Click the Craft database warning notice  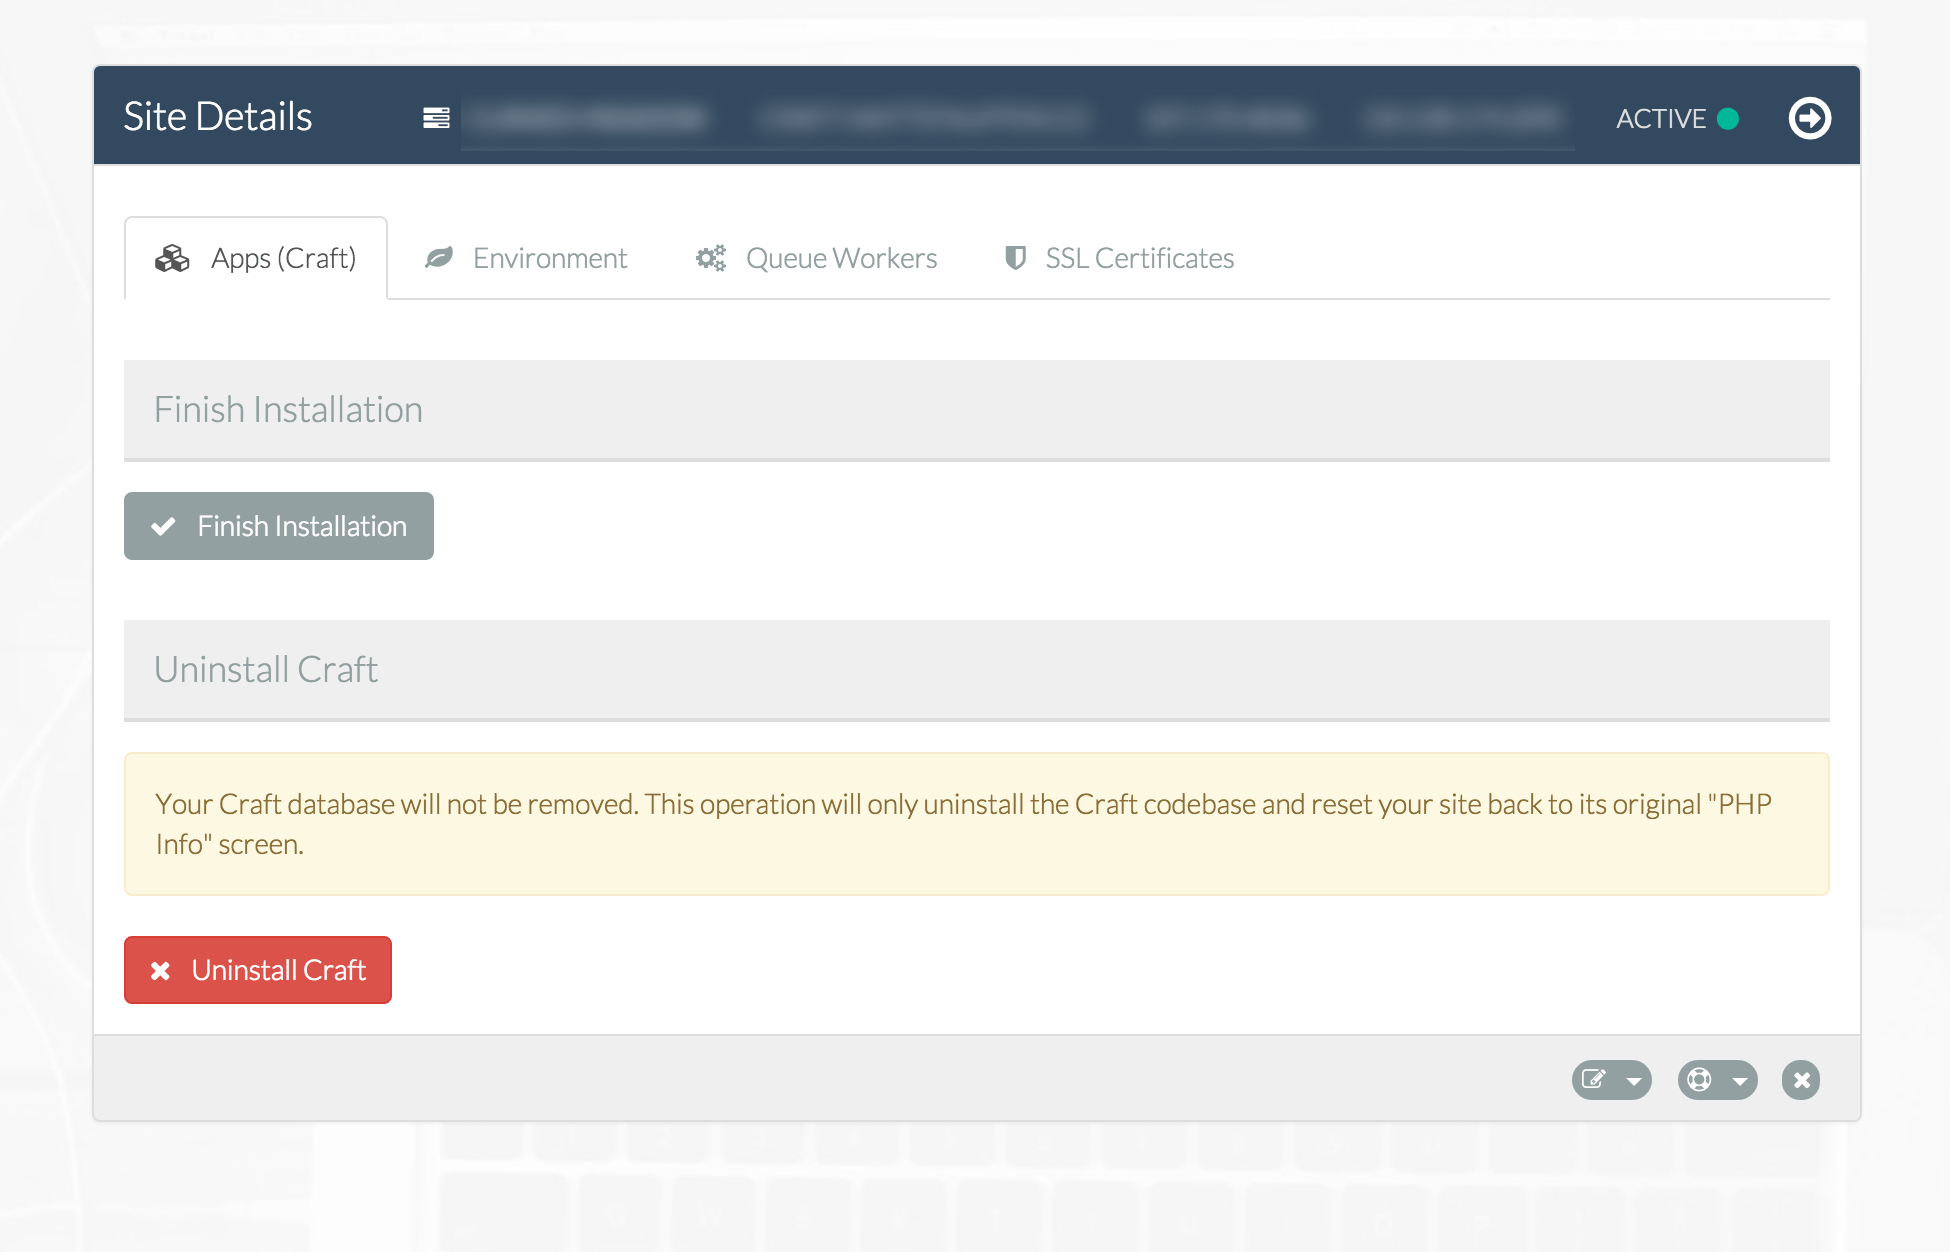click(977, 824)
